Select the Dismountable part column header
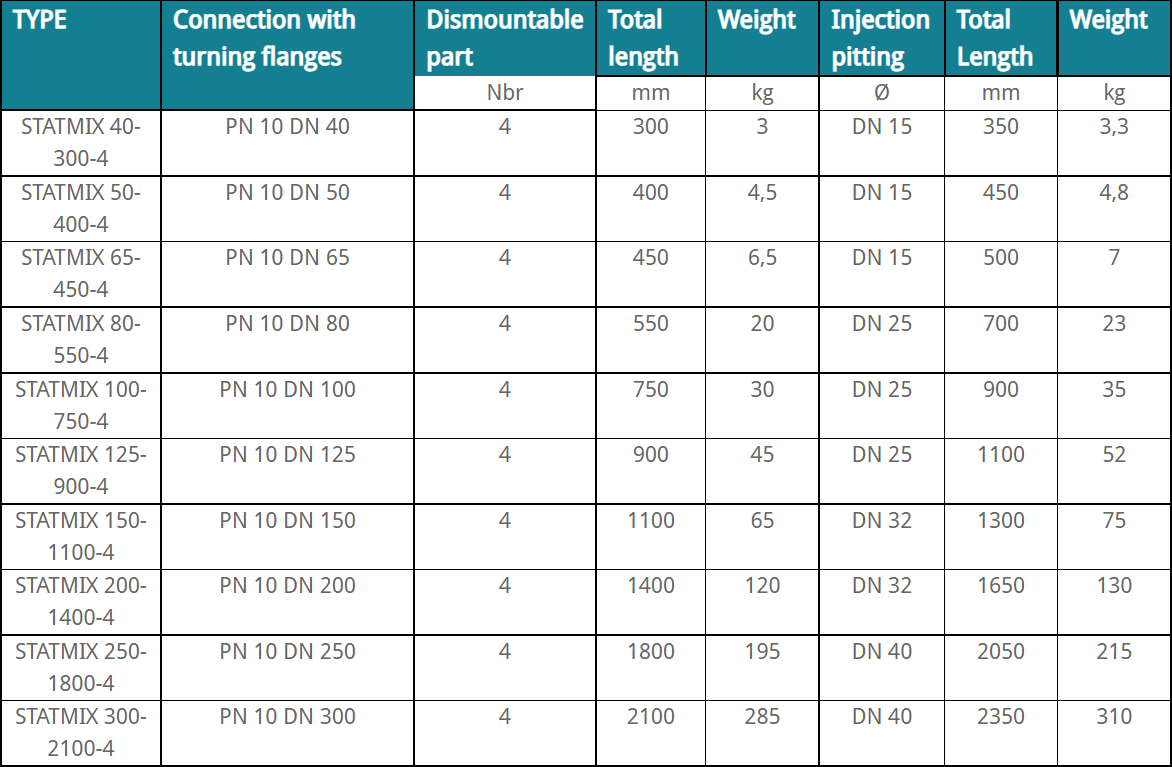 [x=504, y=38]
